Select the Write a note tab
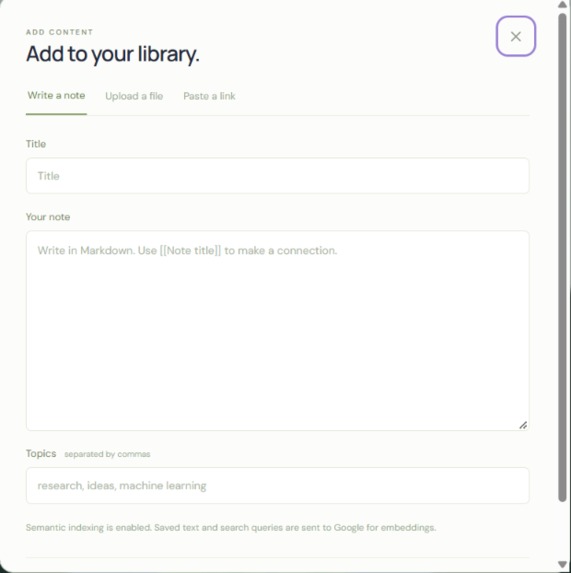The height and width of the screenshot is (573, 571). (x=56, y=96)
